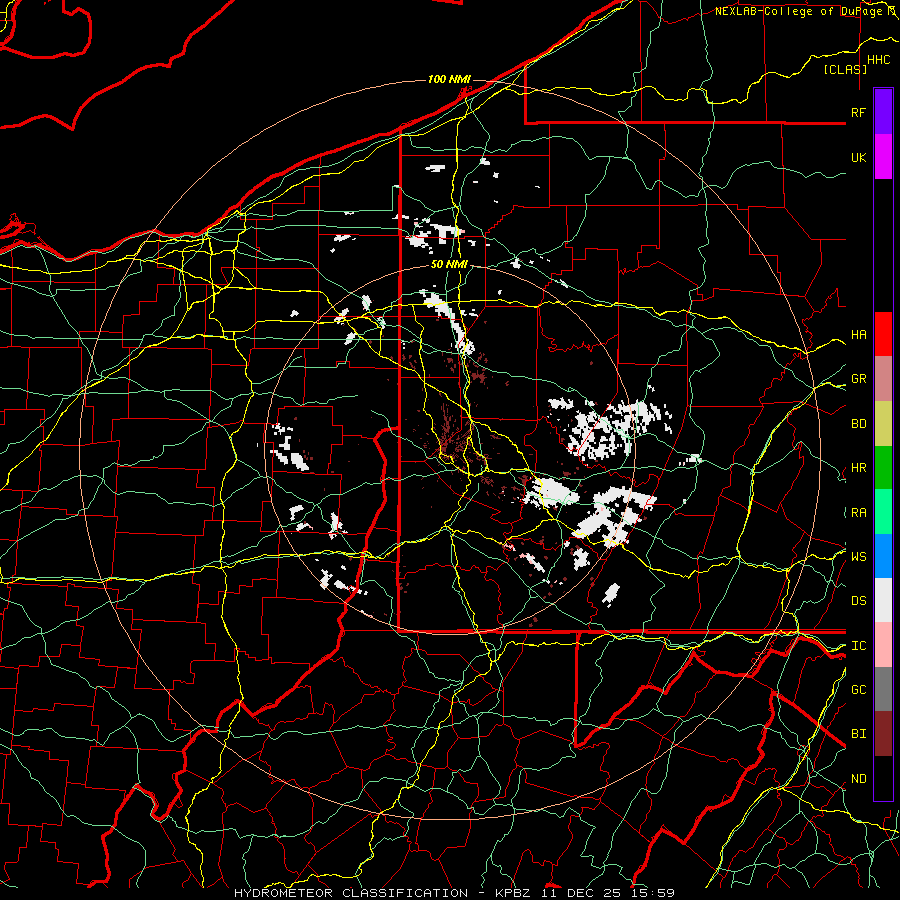Click the IC legend label
The height and width of the screenshot is (900, 900).
(859, 646)
